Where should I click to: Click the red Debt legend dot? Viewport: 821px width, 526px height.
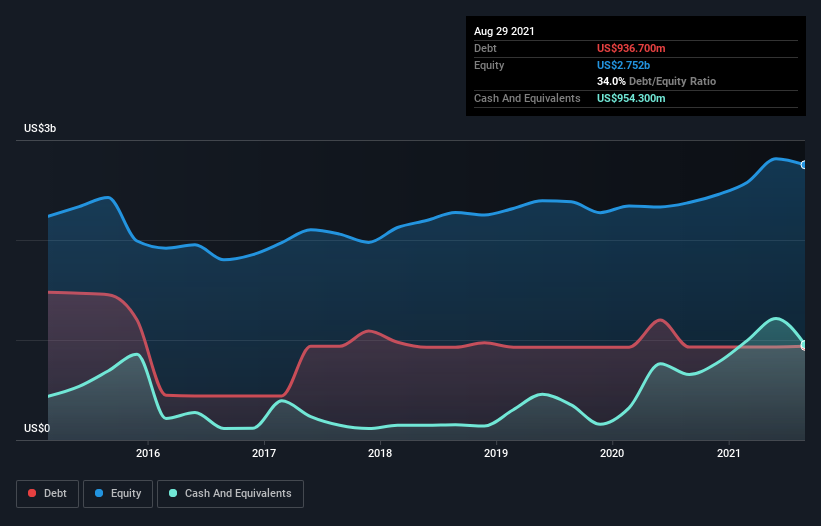click(x=32, y=493)
